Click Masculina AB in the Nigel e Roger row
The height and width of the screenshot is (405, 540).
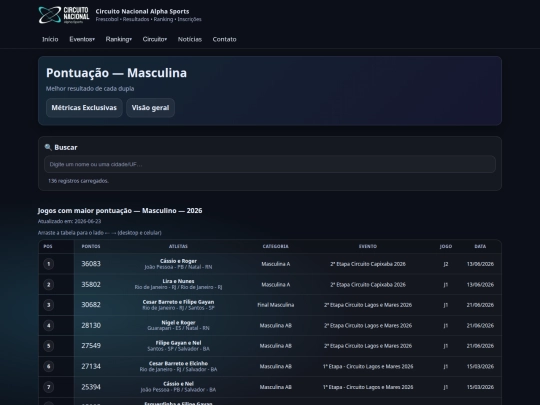click(x=276, y=325)
